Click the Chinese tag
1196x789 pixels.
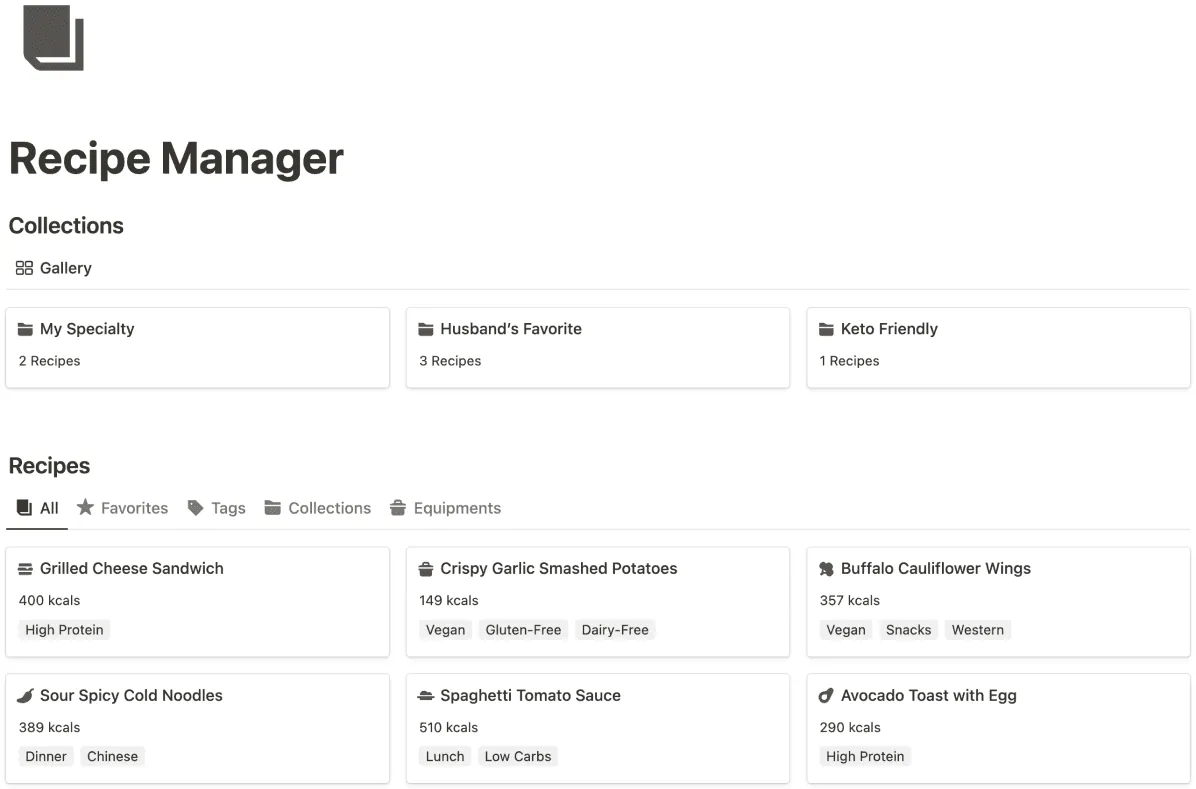click(x=113, y=756)
